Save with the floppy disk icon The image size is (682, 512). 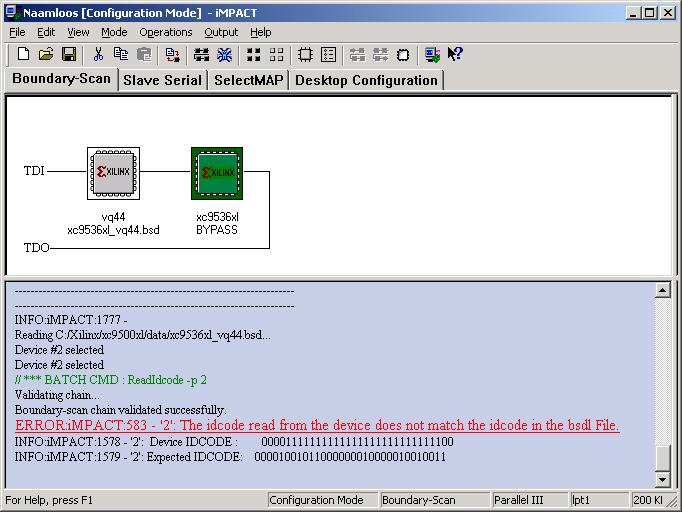pyautogui.click(x=69, y=54)
